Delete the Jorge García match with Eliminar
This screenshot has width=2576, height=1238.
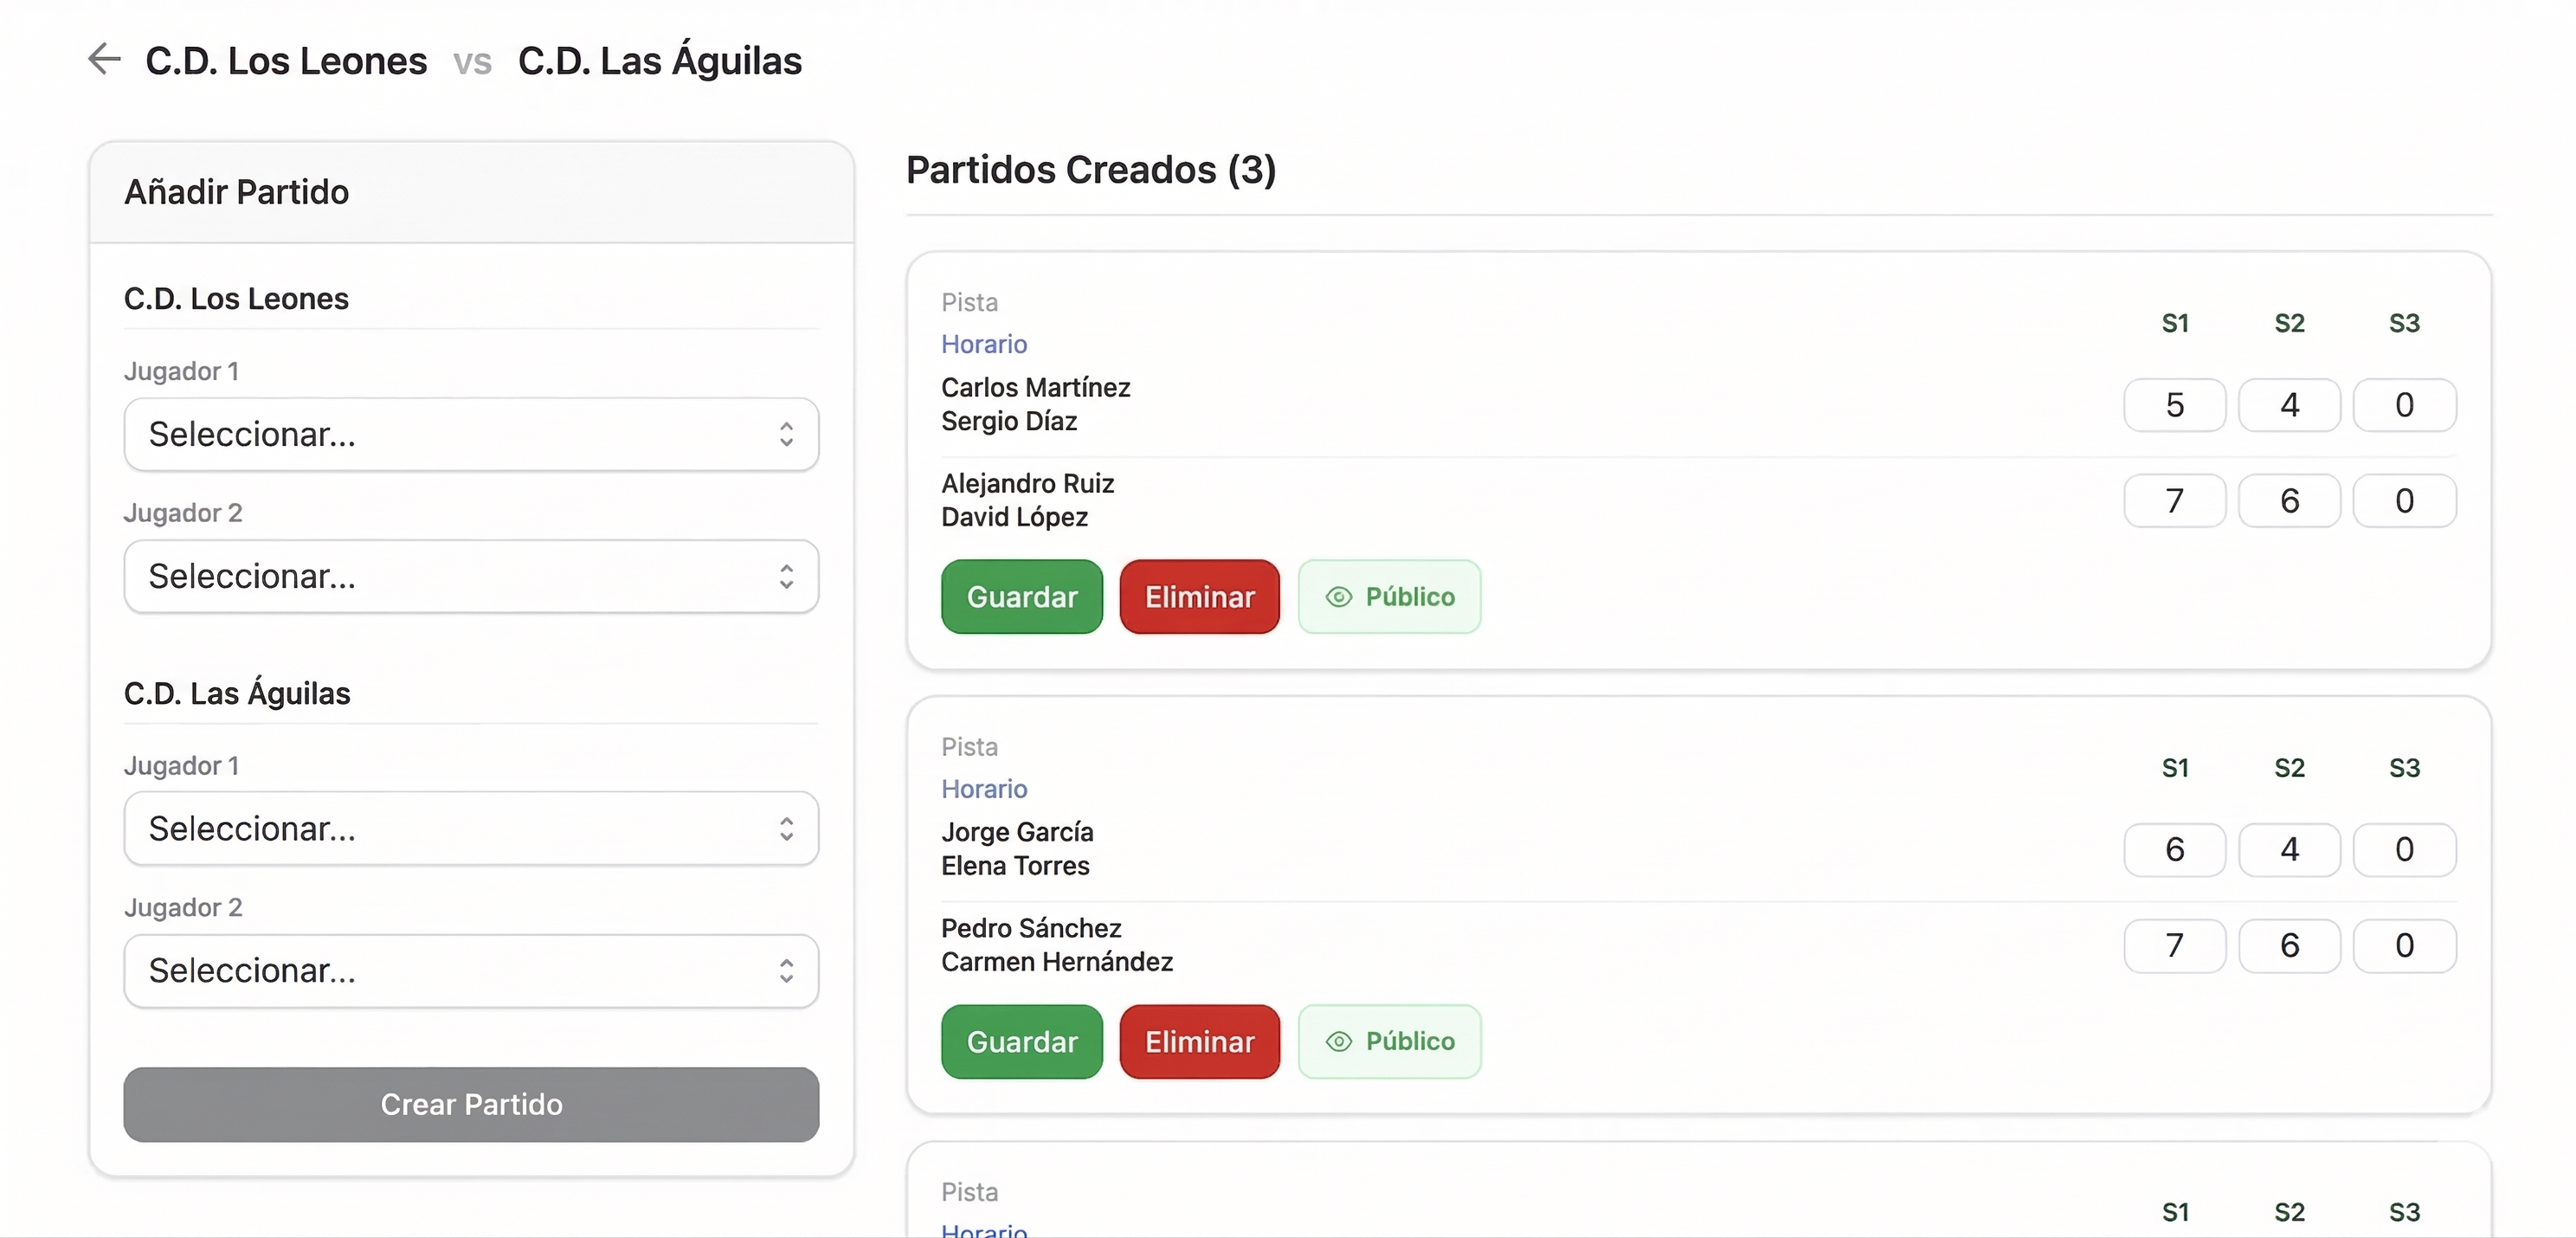point(1199,1042)
